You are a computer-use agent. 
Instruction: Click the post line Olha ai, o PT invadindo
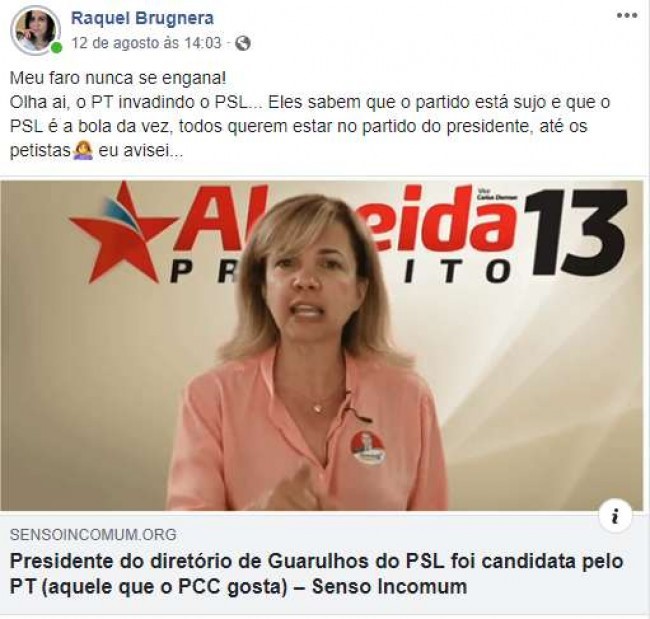(x=130, y=102)
